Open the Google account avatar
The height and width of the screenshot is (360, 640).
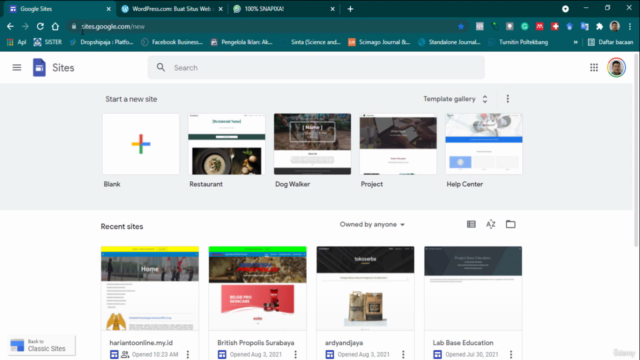click(616, 67)
